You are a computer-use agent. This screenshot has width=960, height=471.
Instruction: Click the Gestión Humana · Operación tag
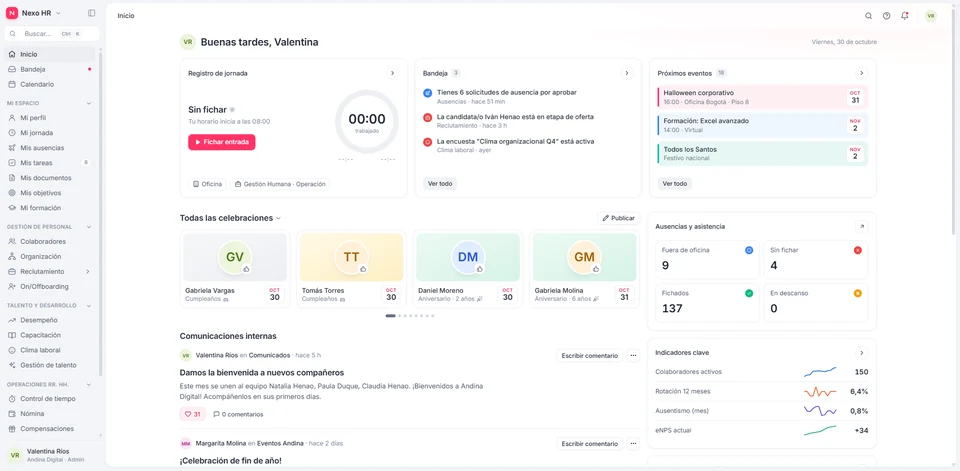tap(280, 184)
